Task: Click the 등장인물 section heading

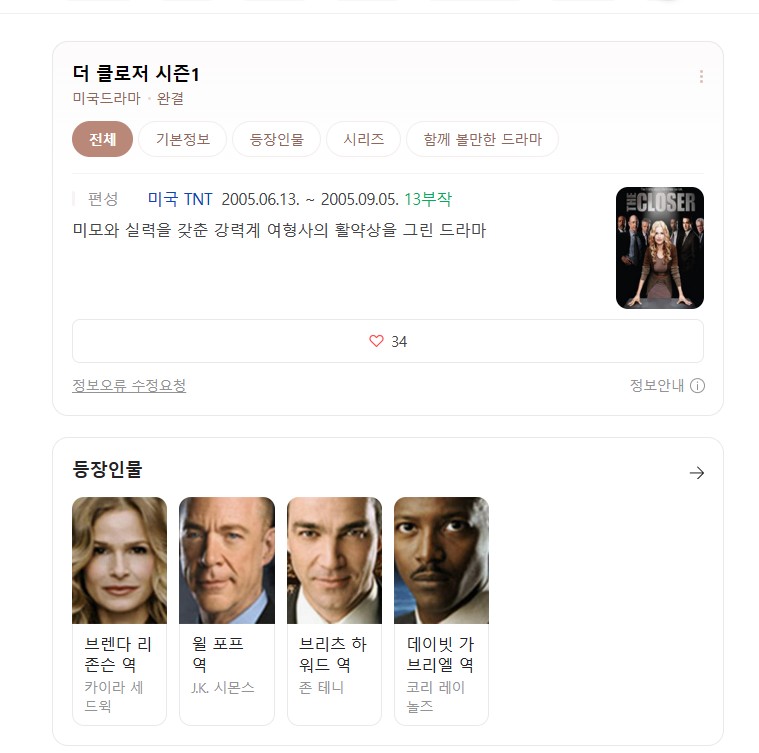Action: tap(107, 469)
